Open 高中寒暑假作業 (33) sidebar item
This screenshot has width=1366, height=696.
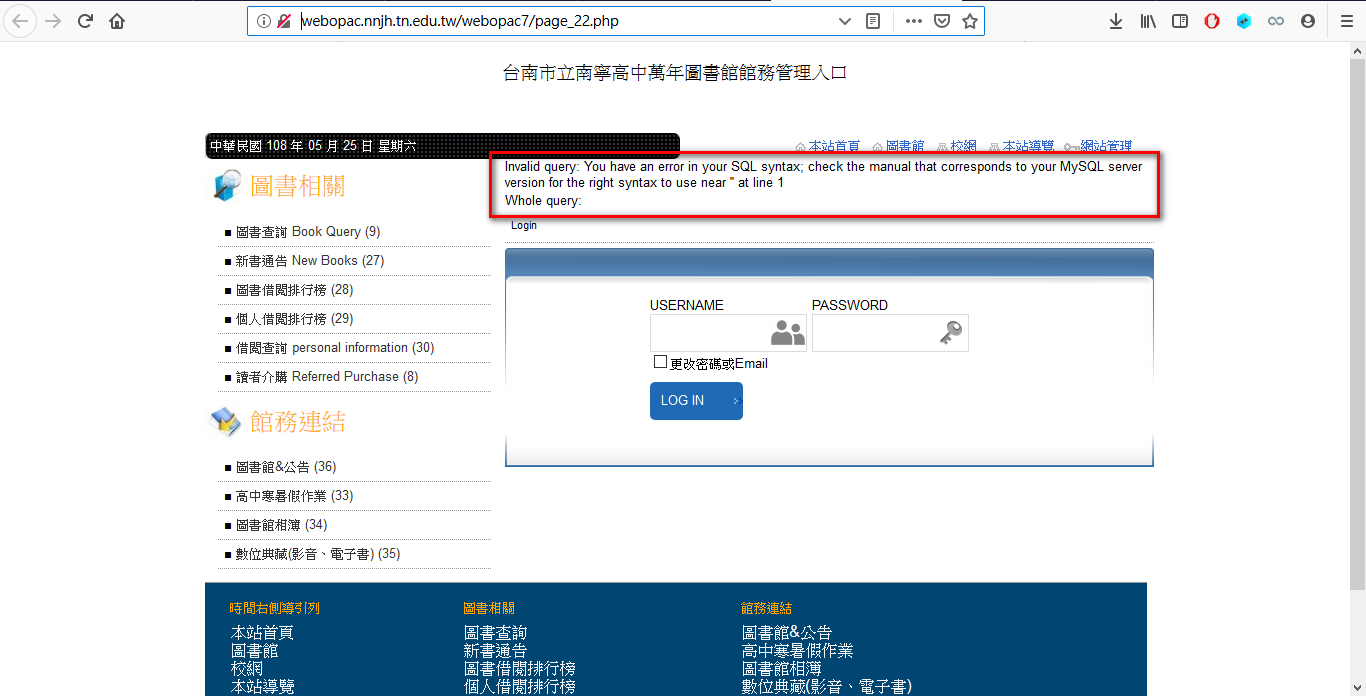coord(294,496)
